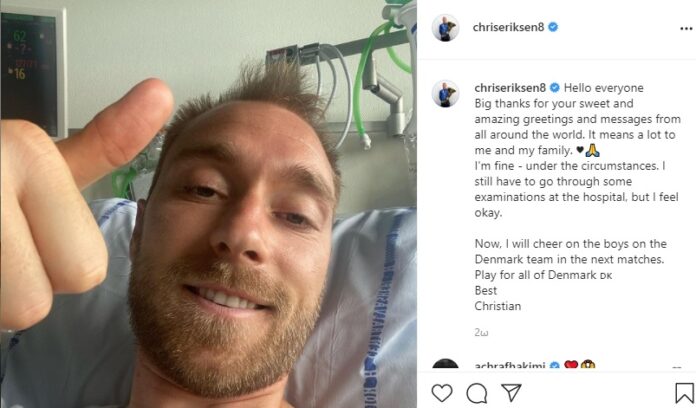
Task: Share post using the paper plane icon
Action: [x=511, y=392]
